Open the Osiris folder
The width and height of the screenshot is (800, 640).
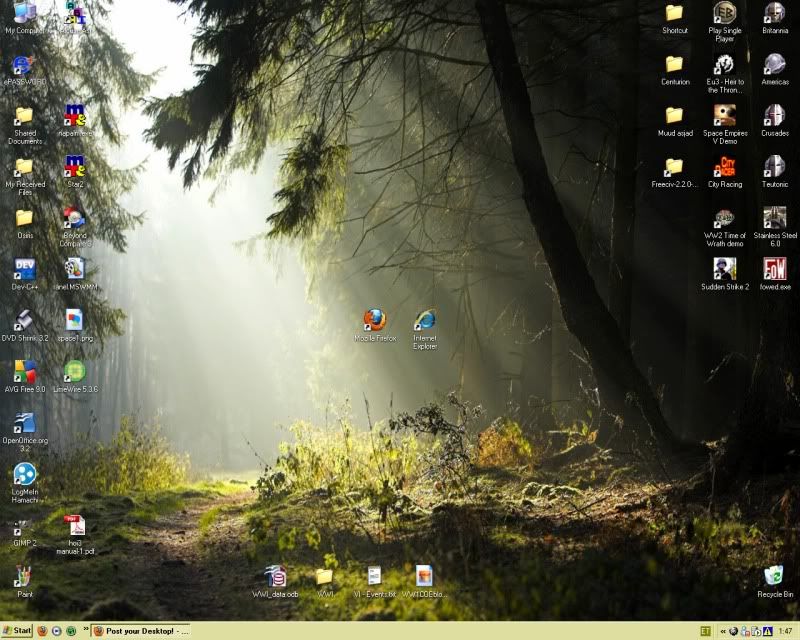(24, 224)
